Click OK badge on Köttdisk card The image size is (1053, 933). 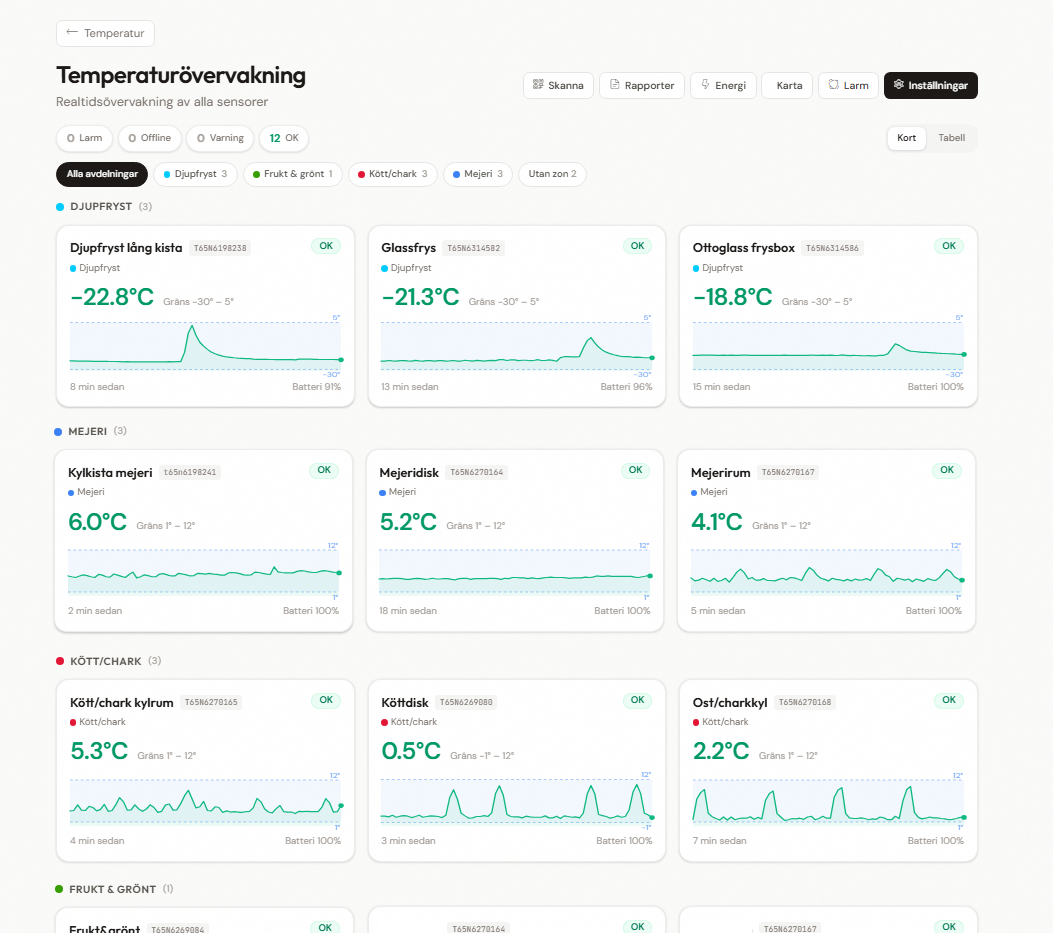[x=637, y=700]
